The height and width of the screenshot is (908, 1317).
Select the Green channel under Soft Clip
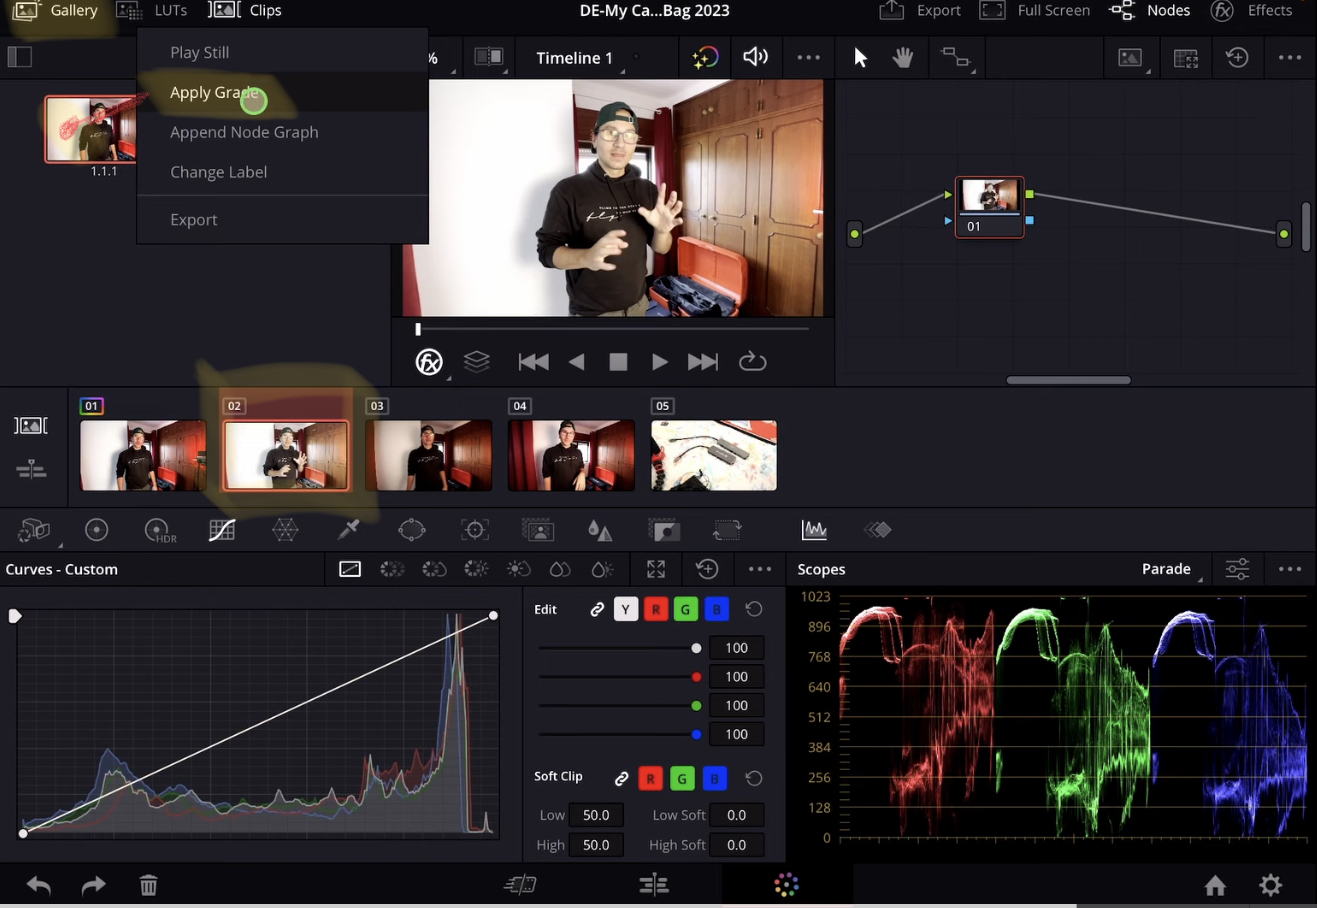point(682,778)
